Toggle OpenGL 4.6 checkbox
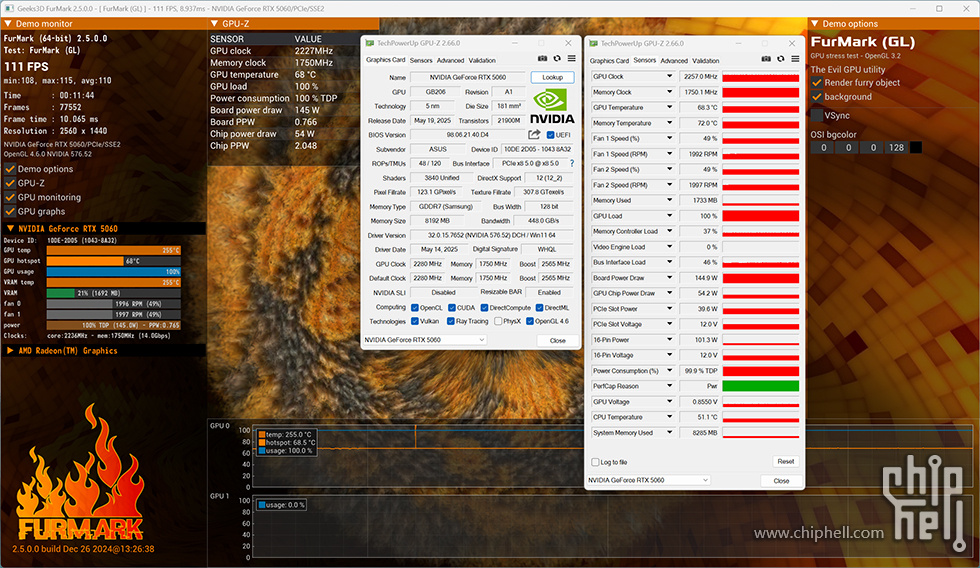980x568 pixels. (529, 321)
